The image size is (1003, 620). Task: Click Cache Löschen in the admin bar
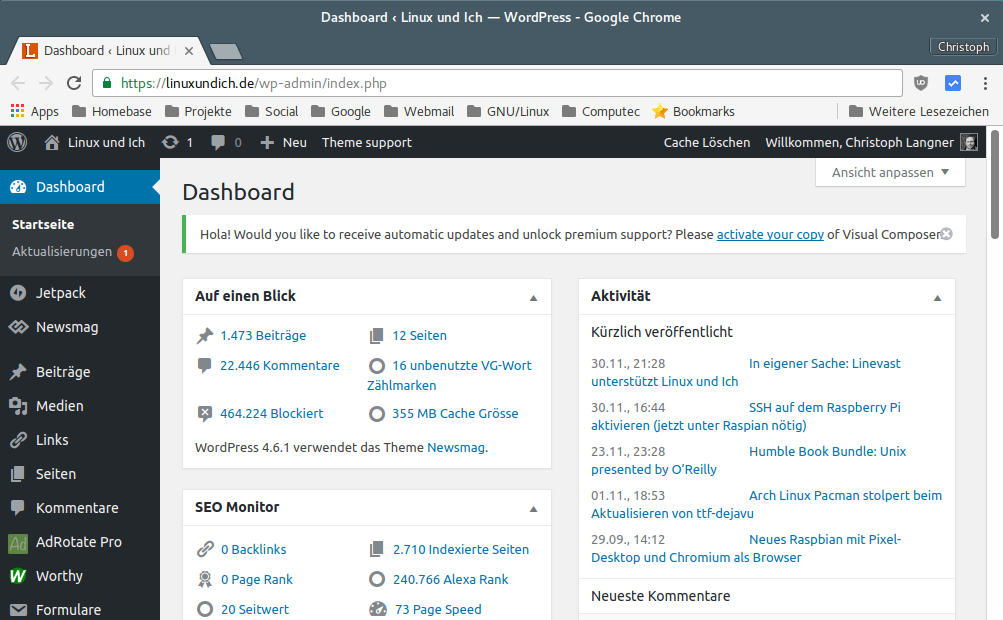pos(706,142)
